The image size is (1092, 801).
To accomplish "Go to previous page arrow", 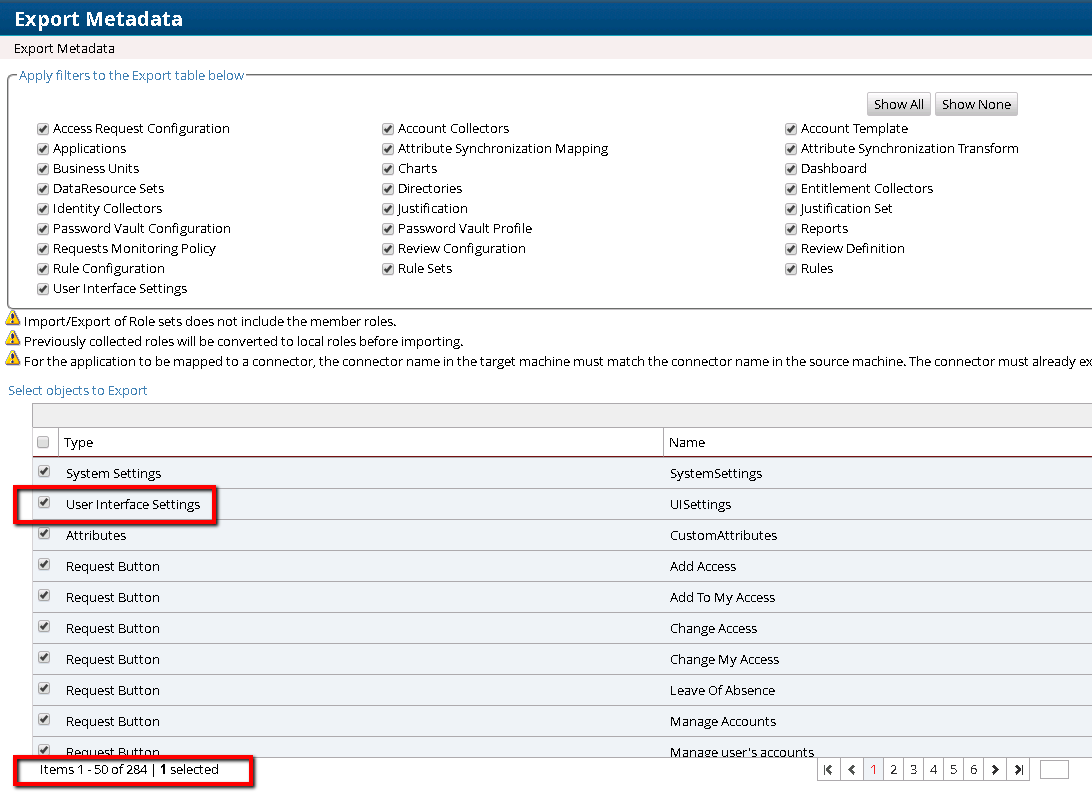I will tap(852, 770).
